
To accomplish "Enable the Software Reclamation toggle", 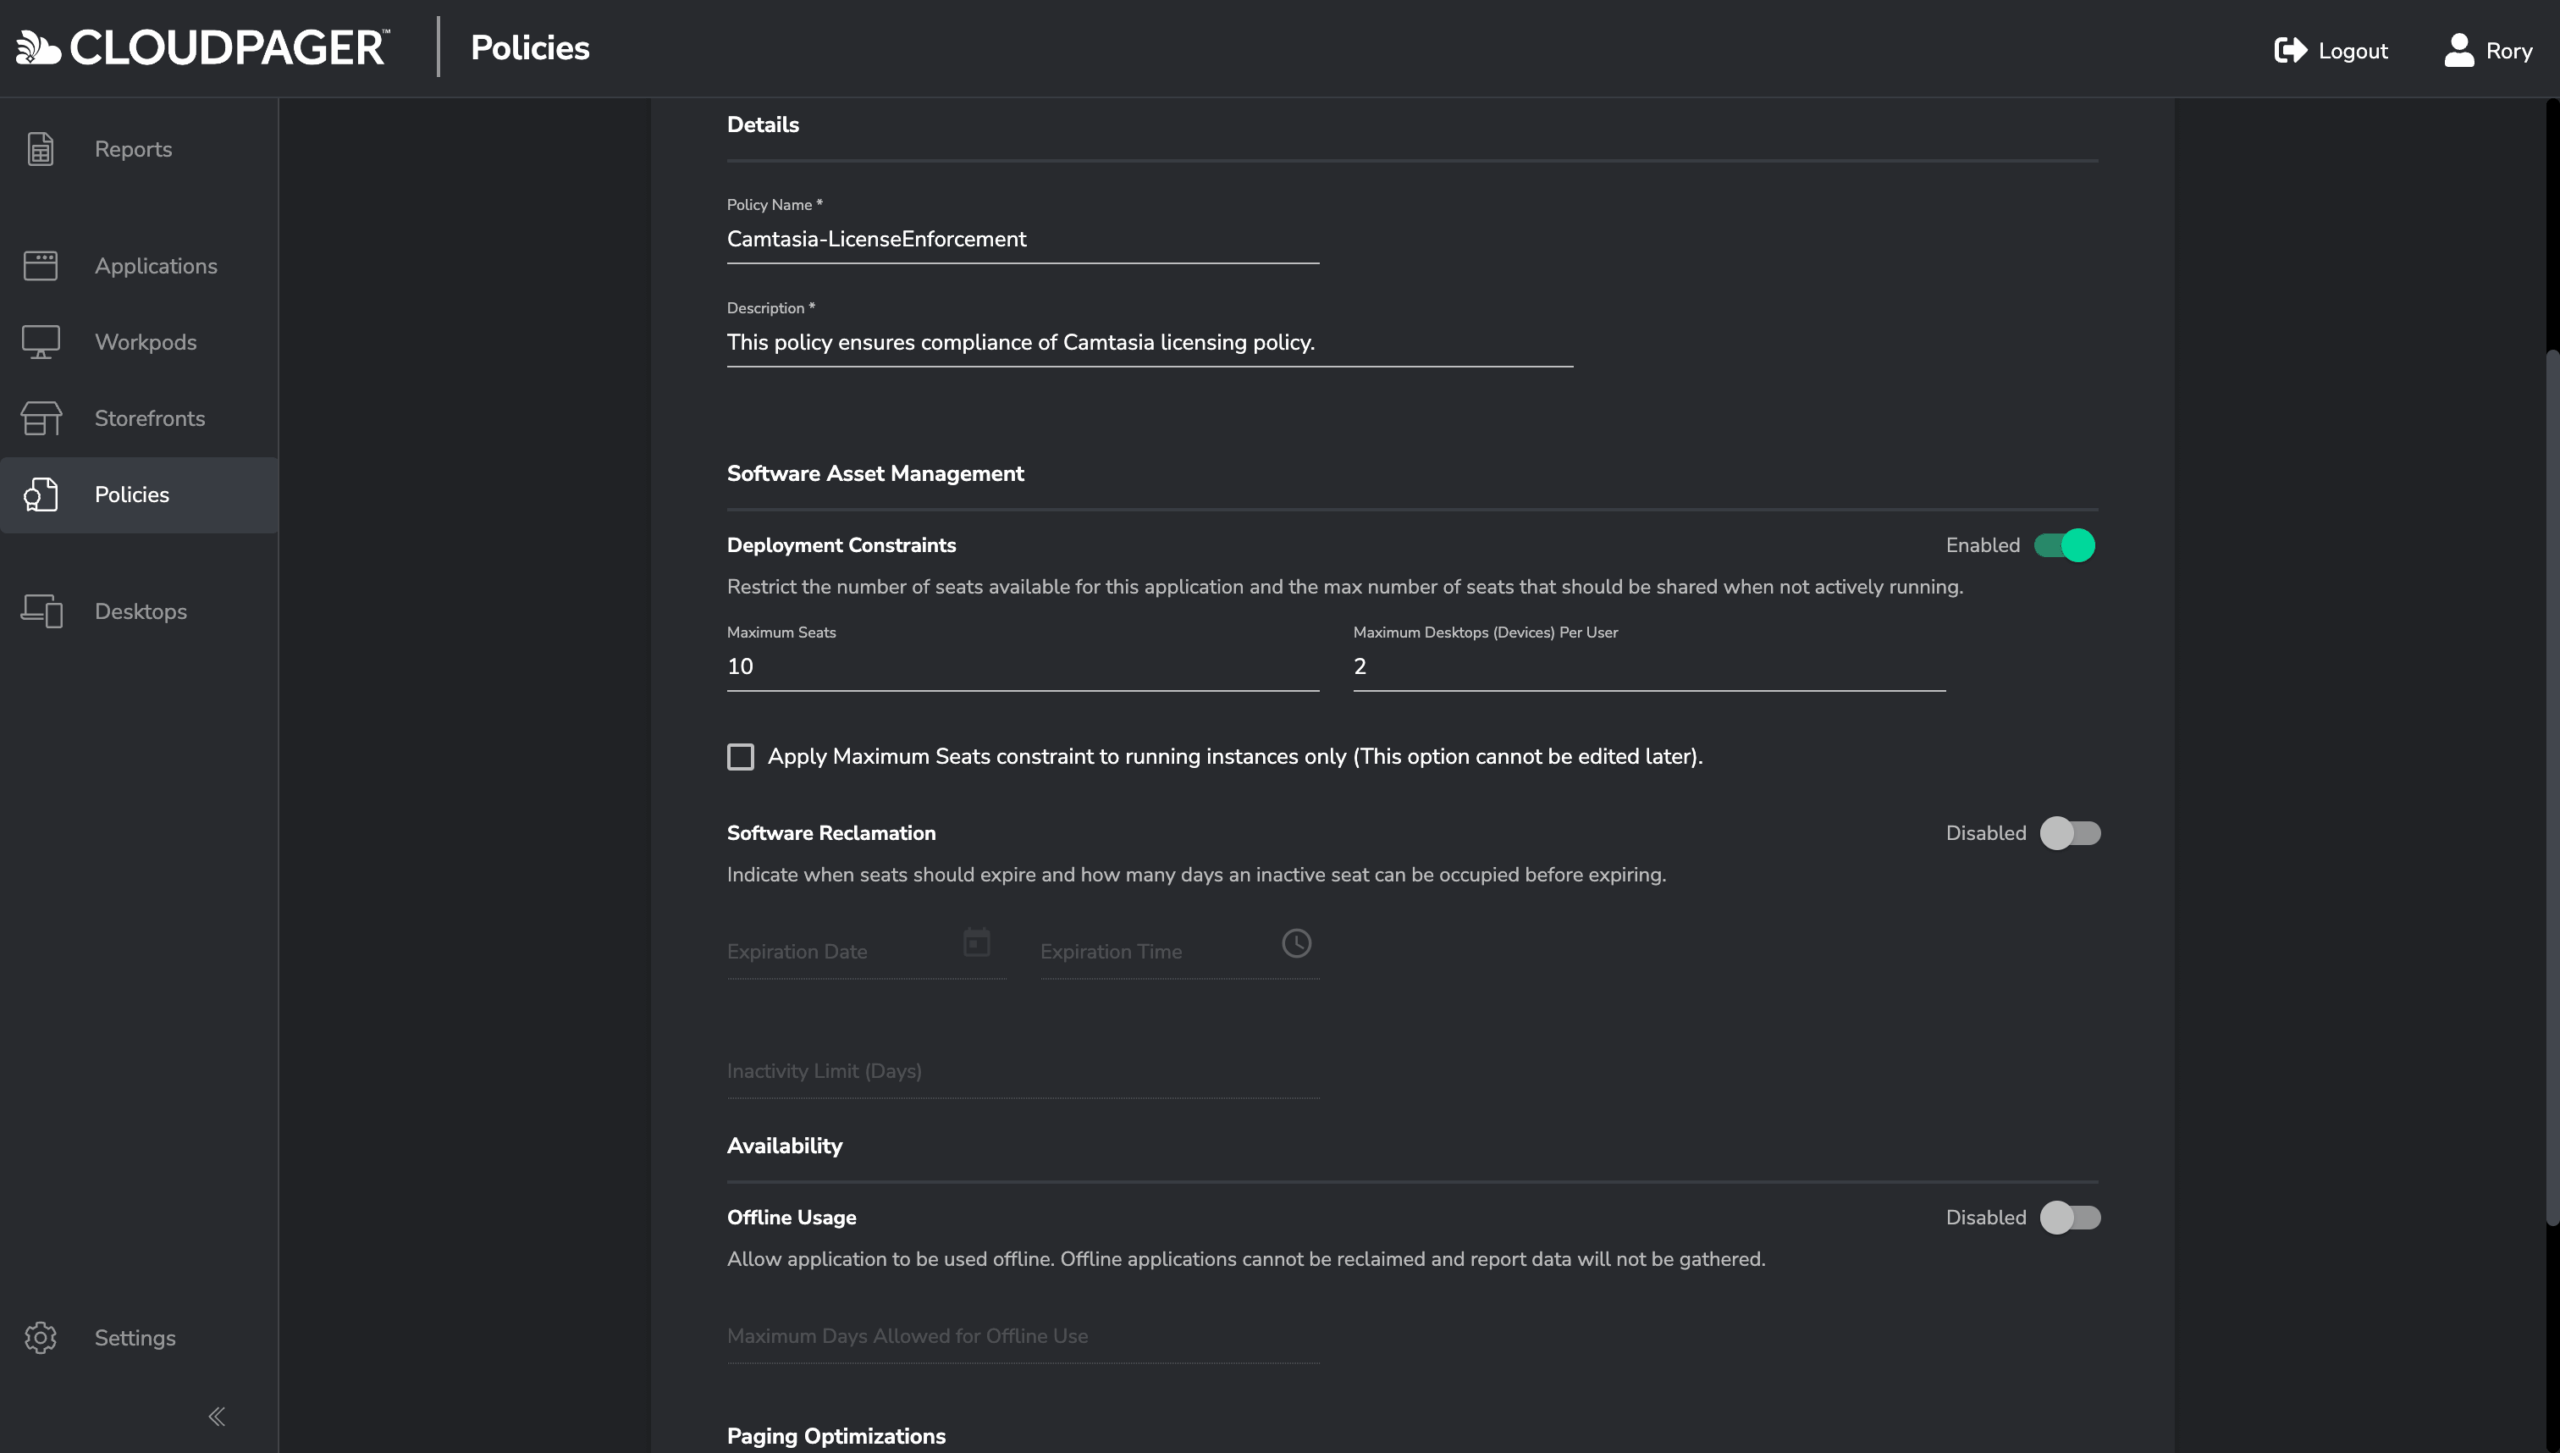I will 2070,833.
